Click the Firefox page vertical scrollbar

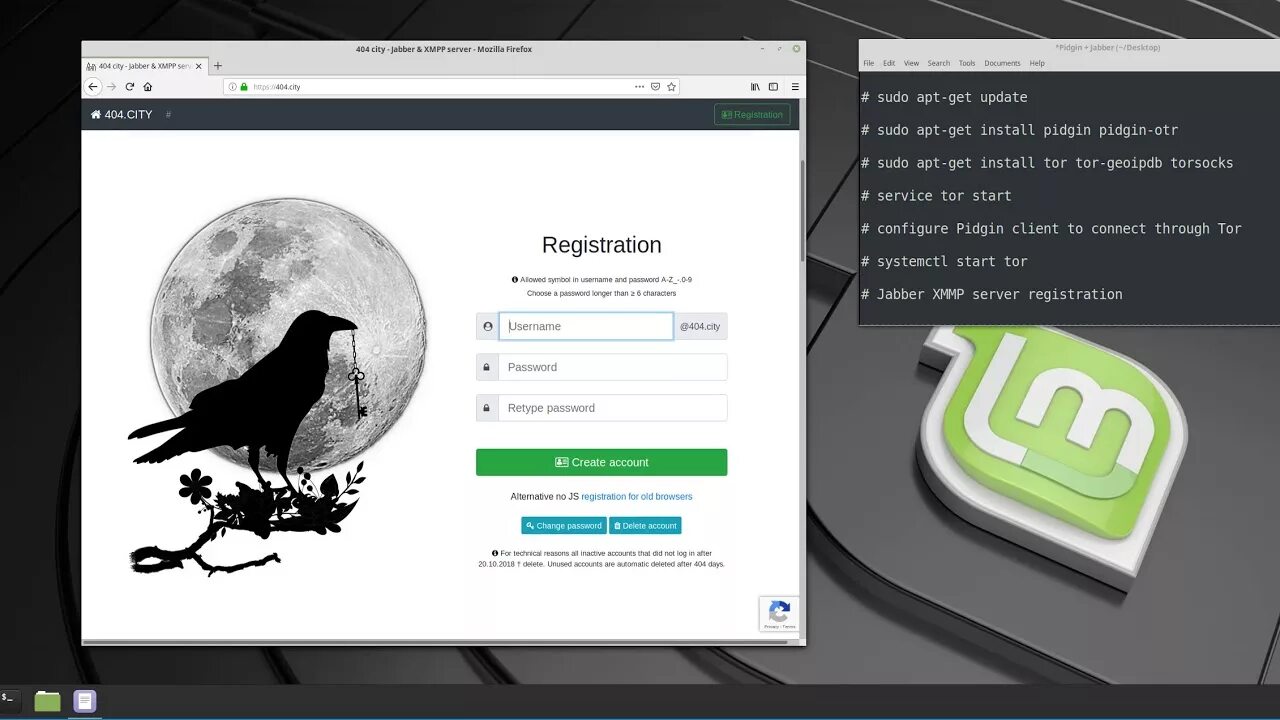802,210
